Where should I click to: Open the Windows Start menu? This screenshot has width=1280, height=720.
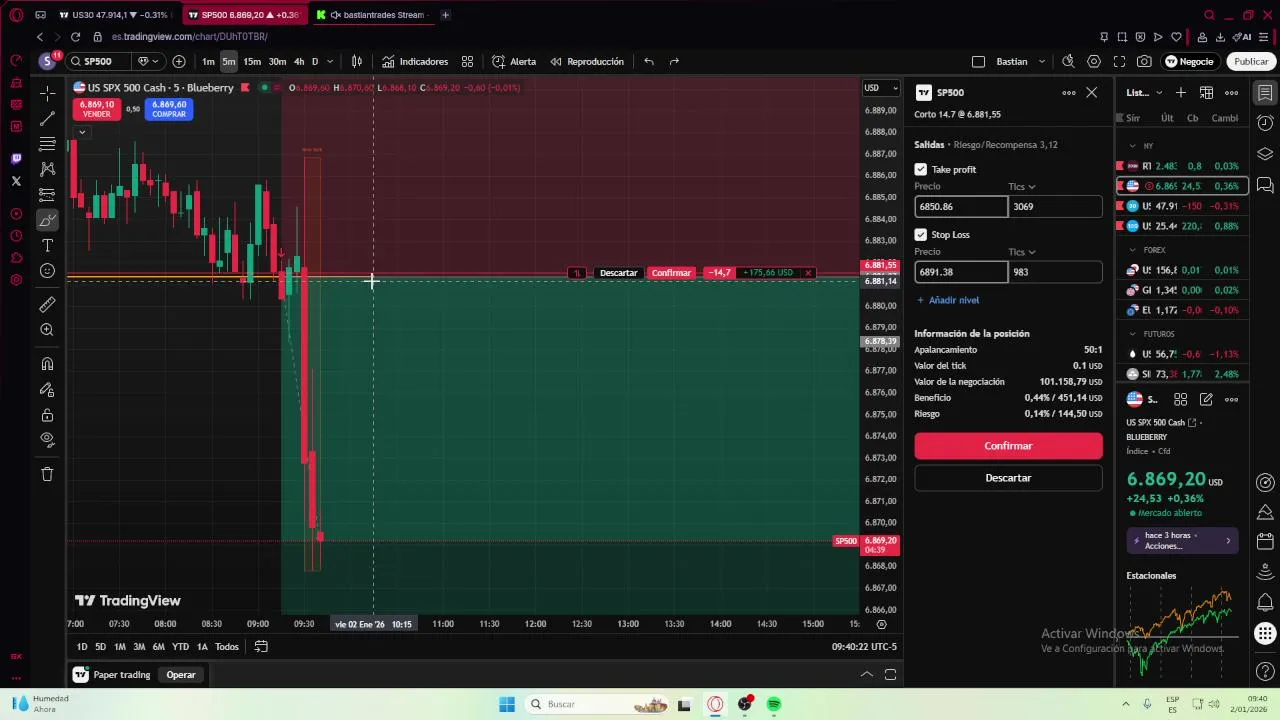(507, 704)
